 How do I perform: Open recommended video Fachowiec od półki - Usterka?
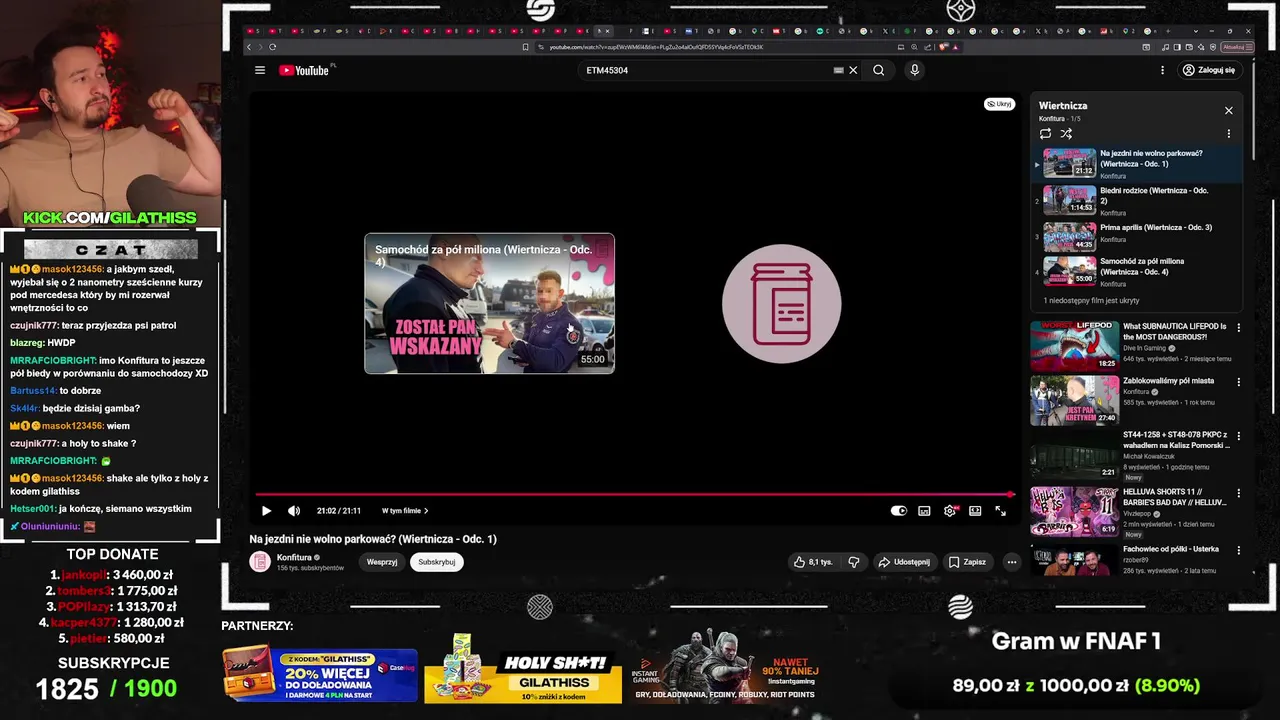[1130, 560]
